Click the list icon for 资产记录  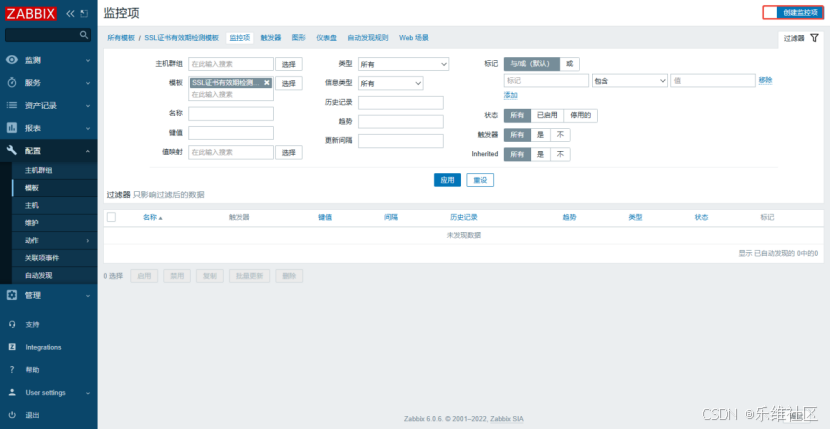[12, 105]
